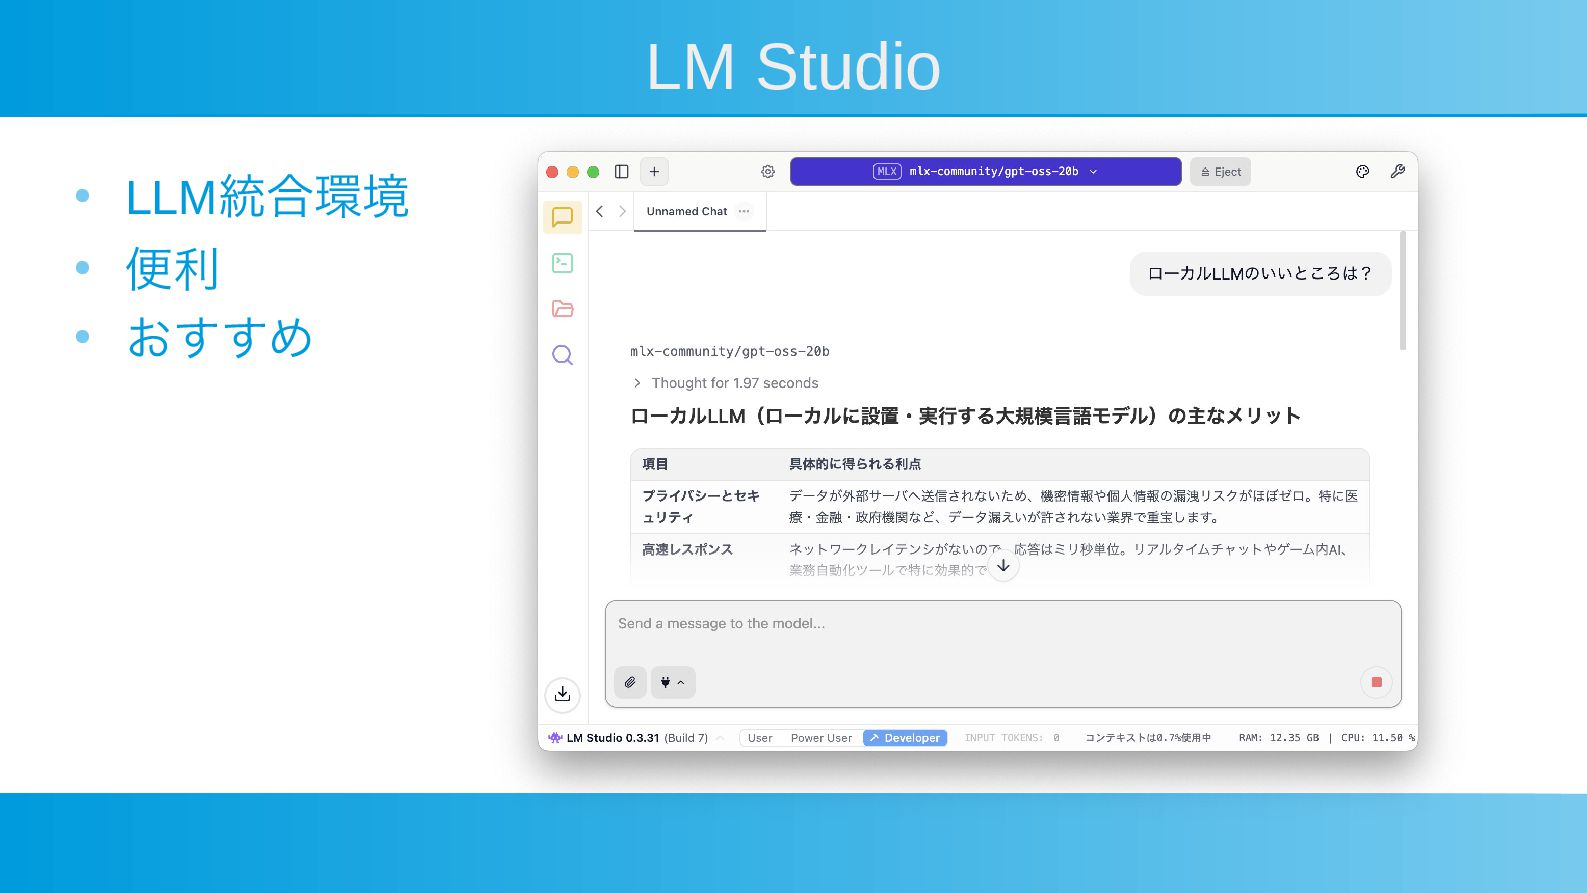Switch to Developer mode
This screenshot has height=893, width=1587.
pyautogui.click(x=905, y=738)
